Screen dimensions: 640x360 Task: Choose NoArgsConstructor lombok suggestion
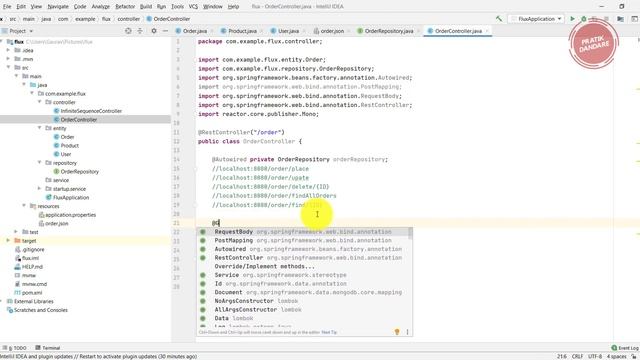[x=304, y=301]
